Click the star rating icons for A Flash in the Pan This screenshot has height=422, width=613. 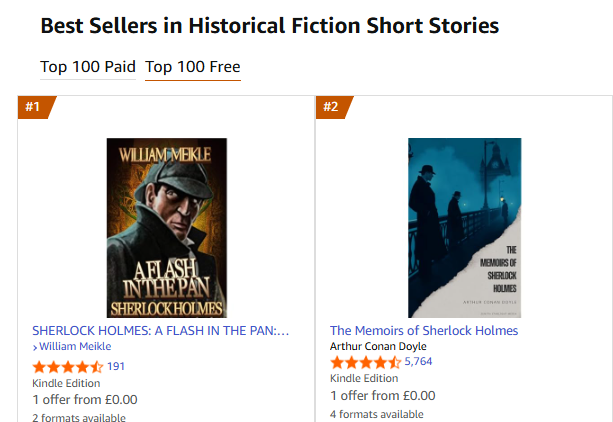tap(67, 367)
